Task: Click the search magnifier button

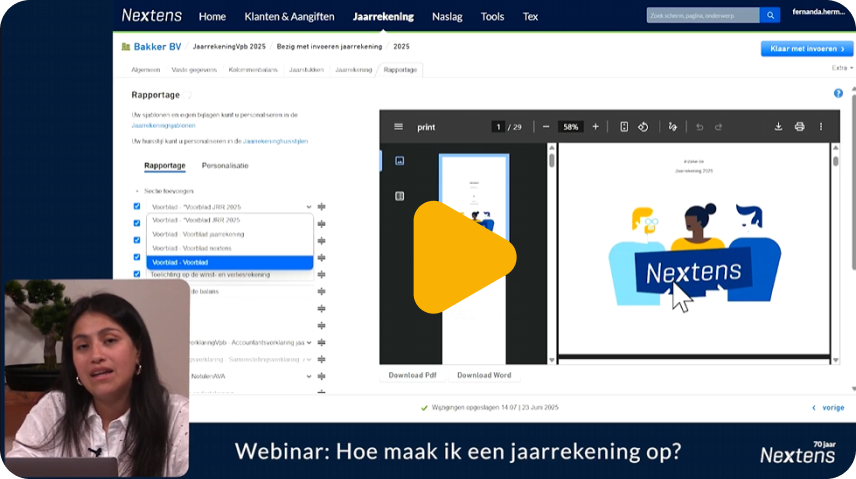Action: pyautogui.click(x=769, y=15)
